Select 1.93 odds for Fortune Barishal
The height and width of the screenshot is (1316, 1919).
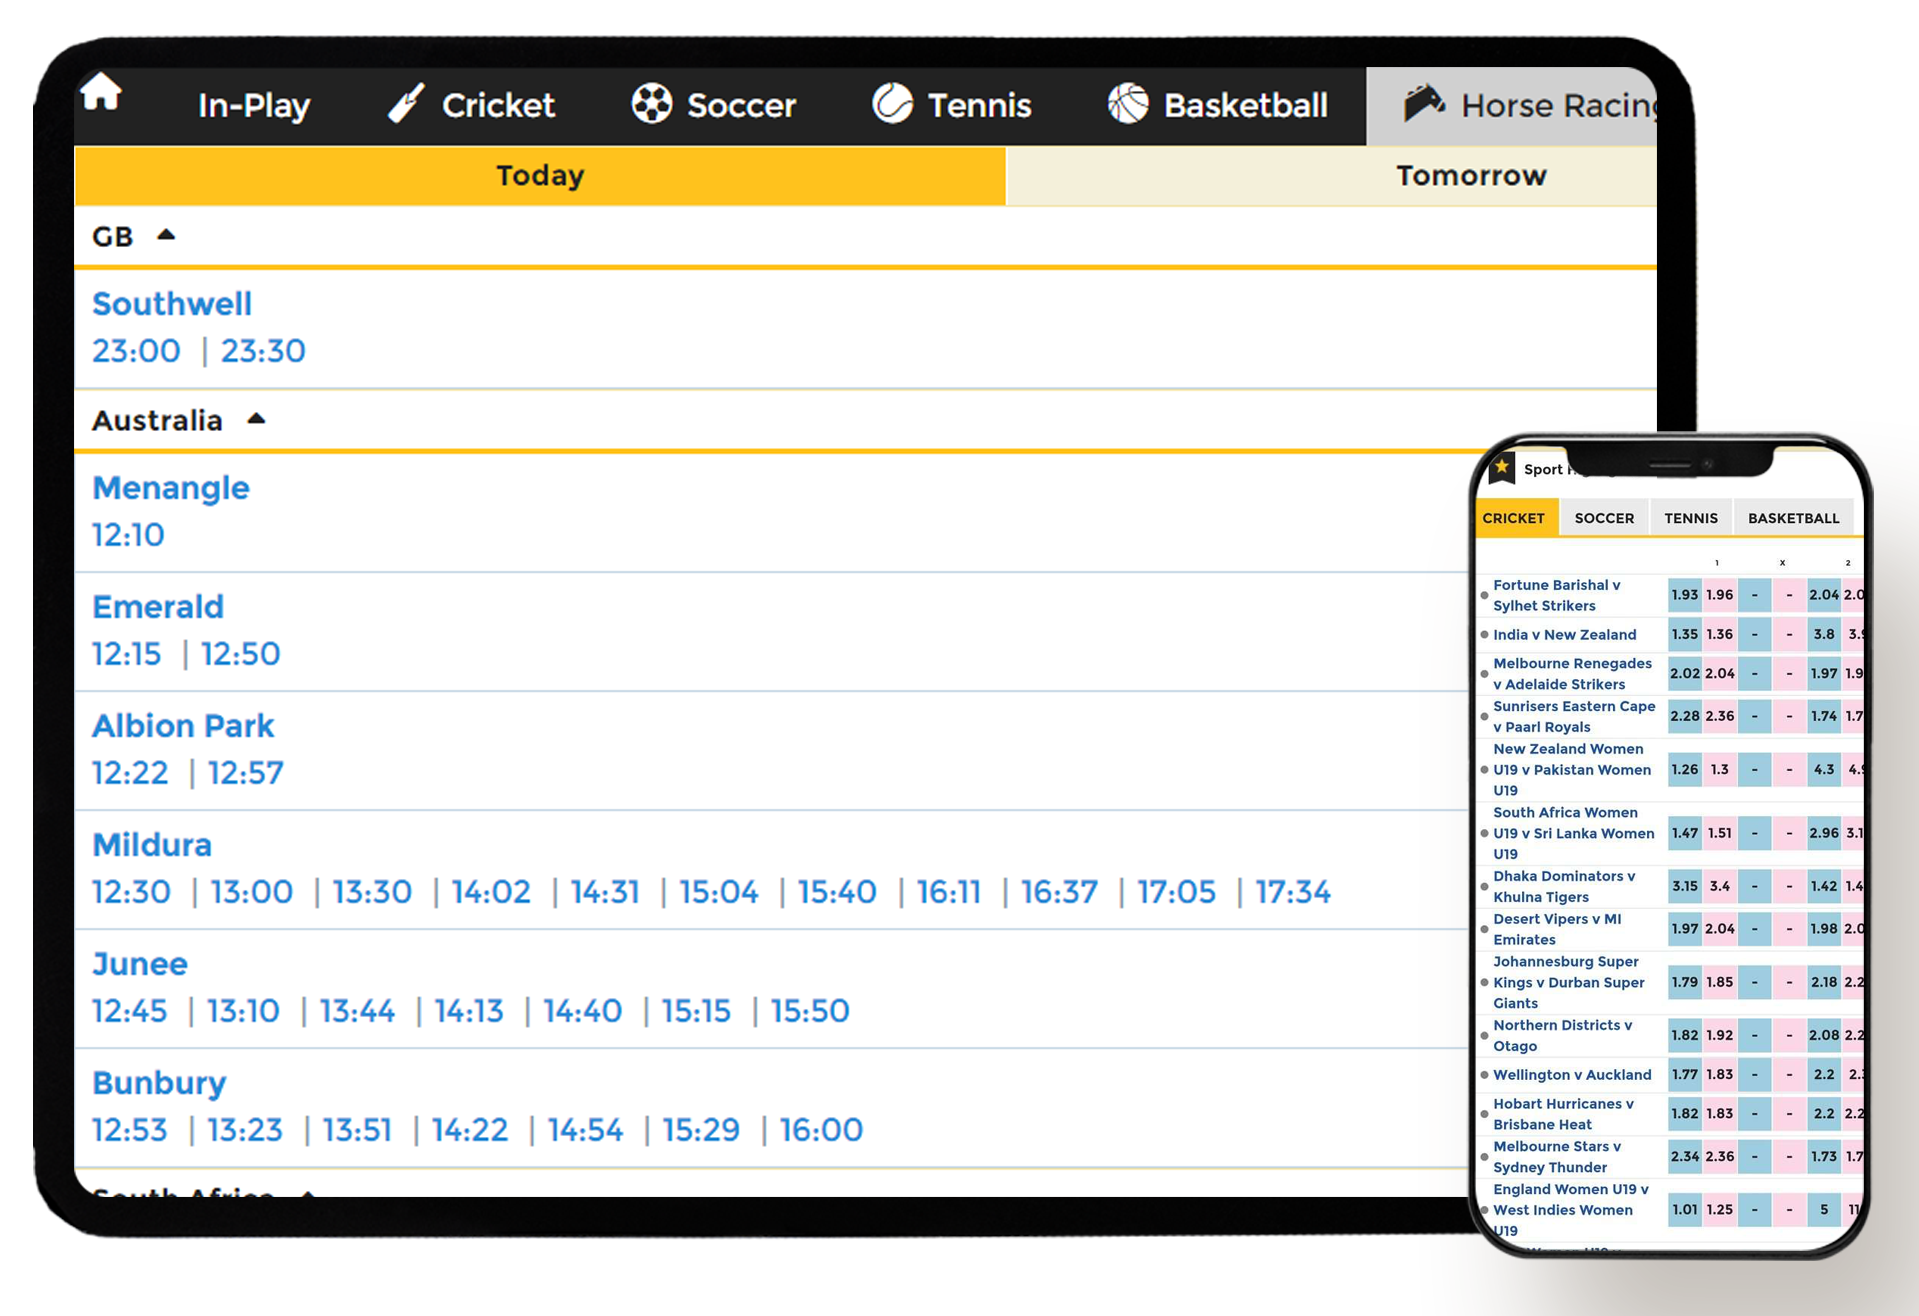(x=1684, y=595)
